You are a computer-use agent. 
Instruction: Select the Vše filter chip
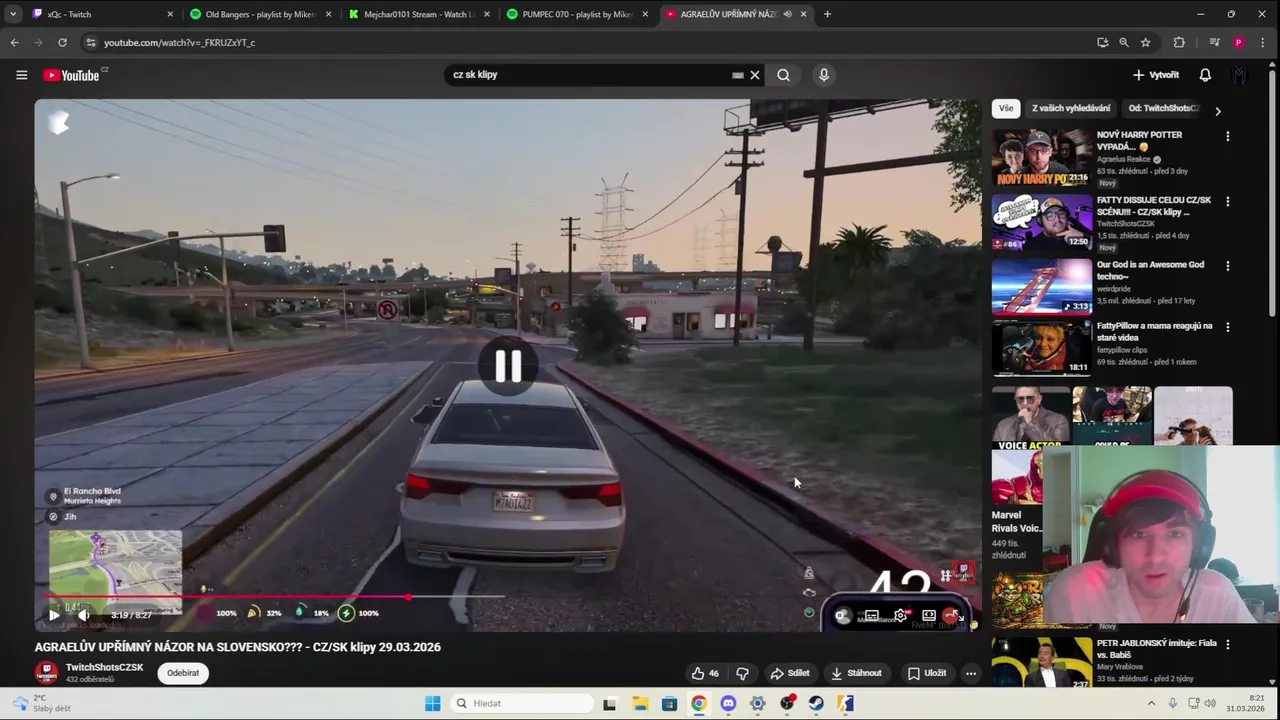coord(1006,108)
